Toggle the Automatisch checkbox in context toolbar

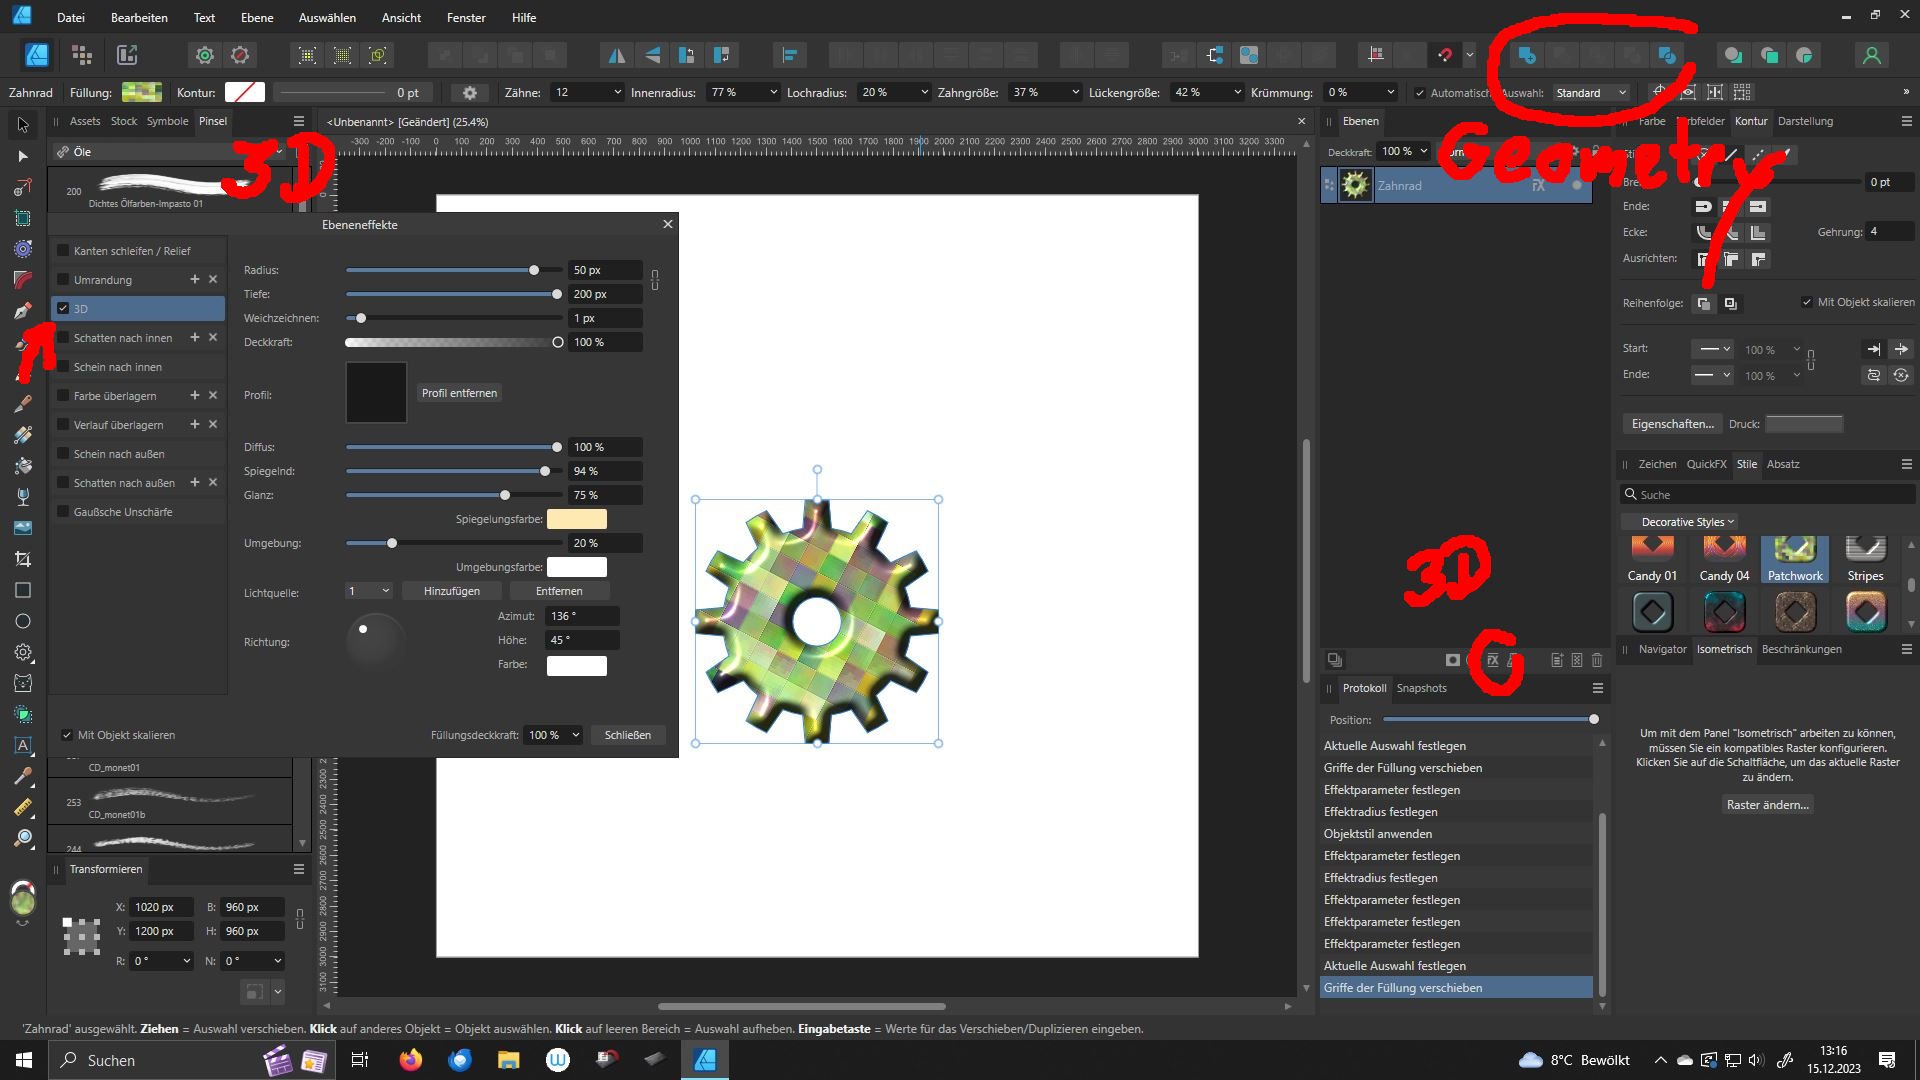1420,93
